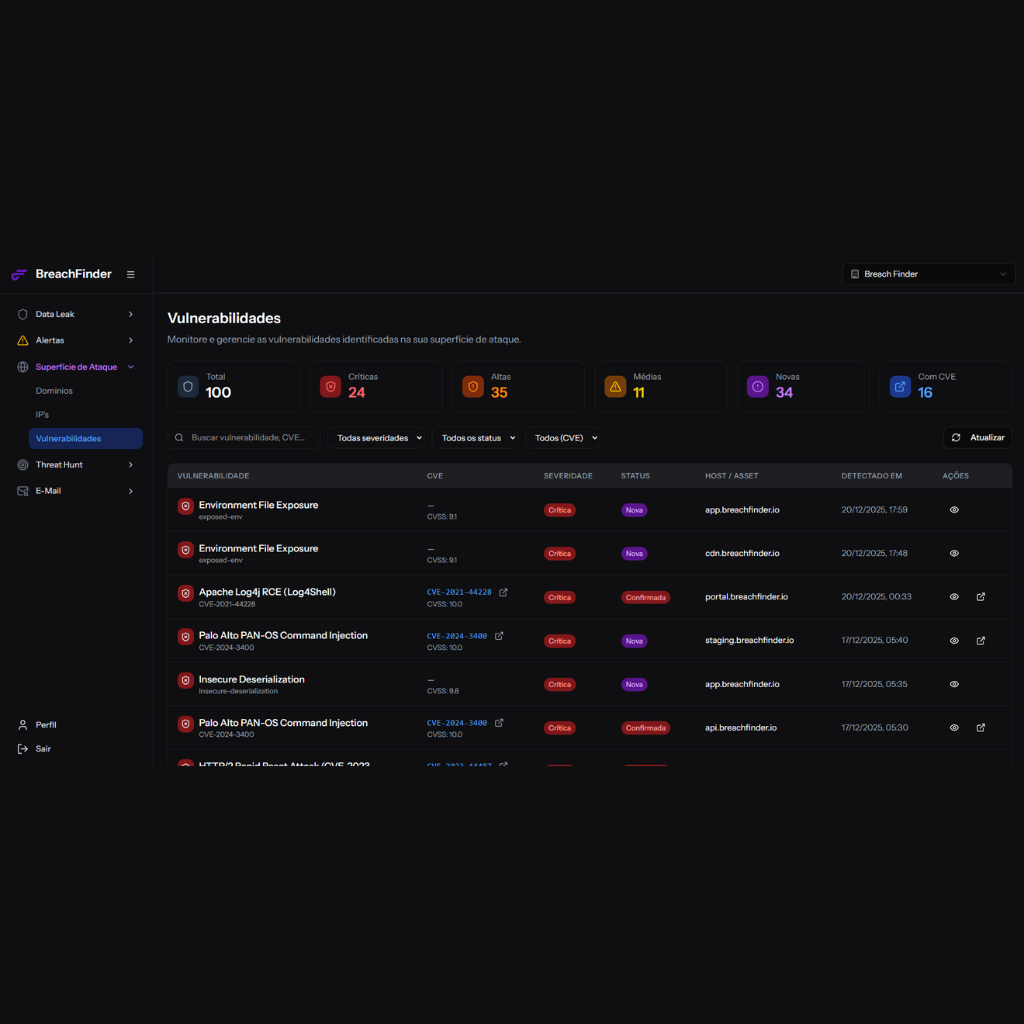
Task: View details eye icon for cdn.breachfinder.io row
Action: click(954, 553)
